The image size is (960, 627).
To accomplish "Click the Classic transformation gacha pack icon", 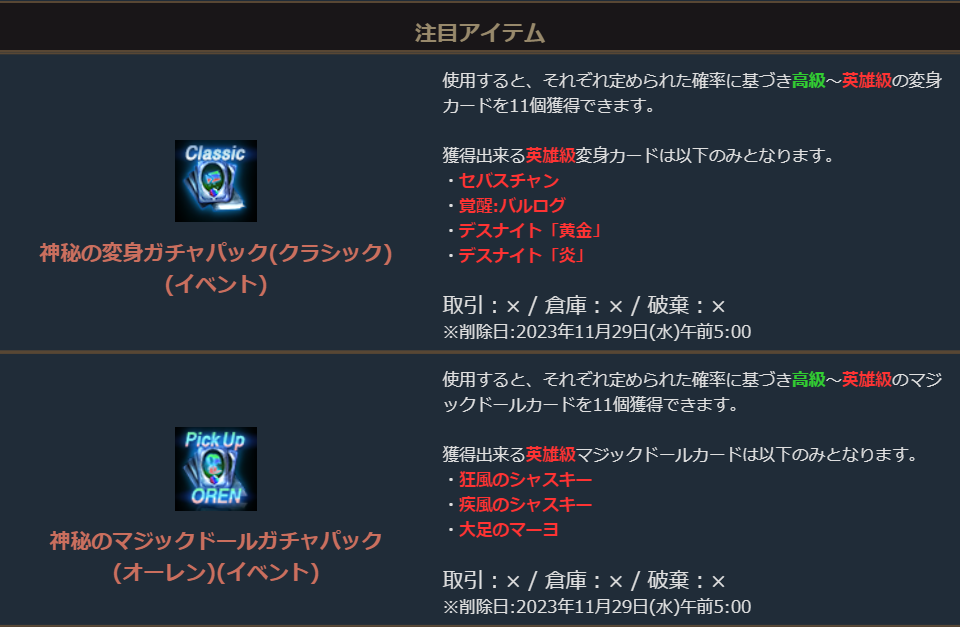I will 216,181.
